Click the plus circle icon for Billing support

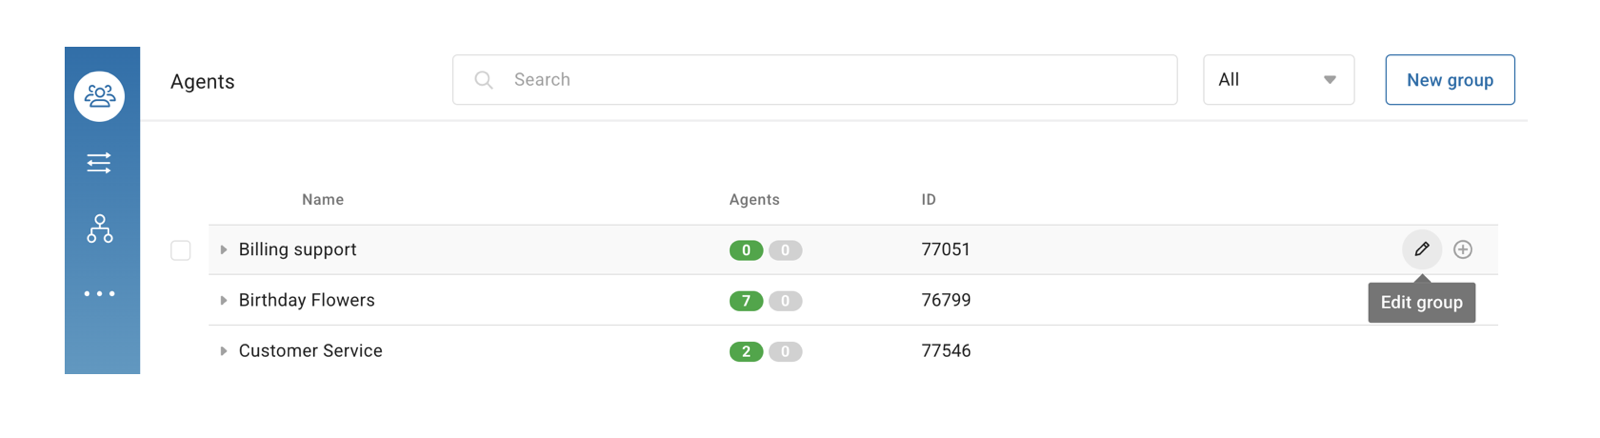(1463, 249)
